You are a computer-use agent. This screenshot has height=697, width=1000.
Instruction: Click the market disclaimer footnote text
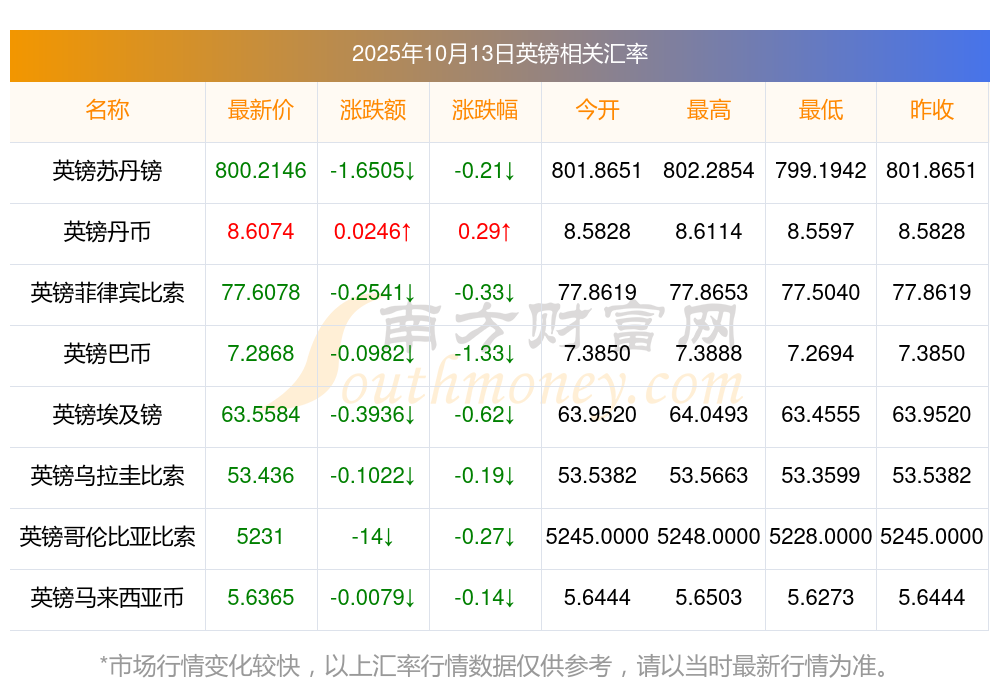tap(494, 665)
